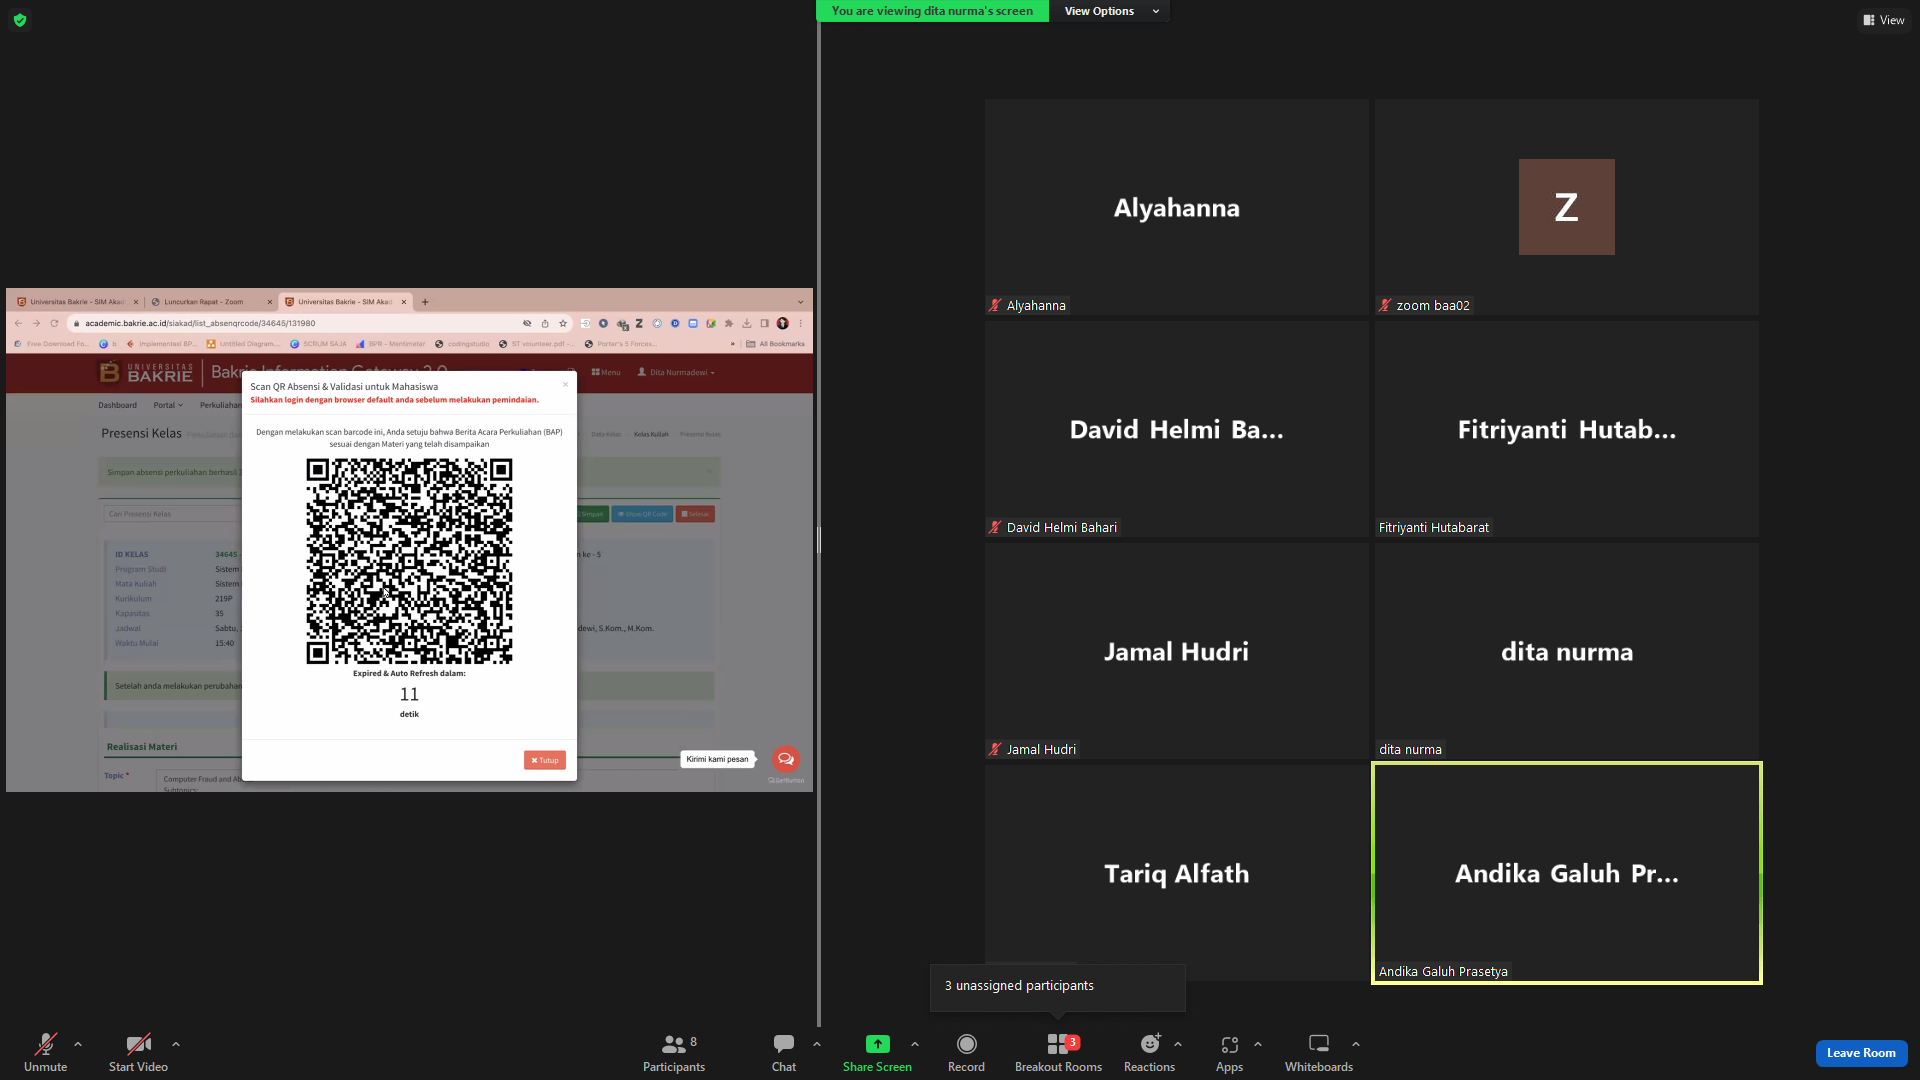1920x1080 pixels.
Task: Open the All Bookmarks folder
Action: pyautogui.click(x=775, y=344)
